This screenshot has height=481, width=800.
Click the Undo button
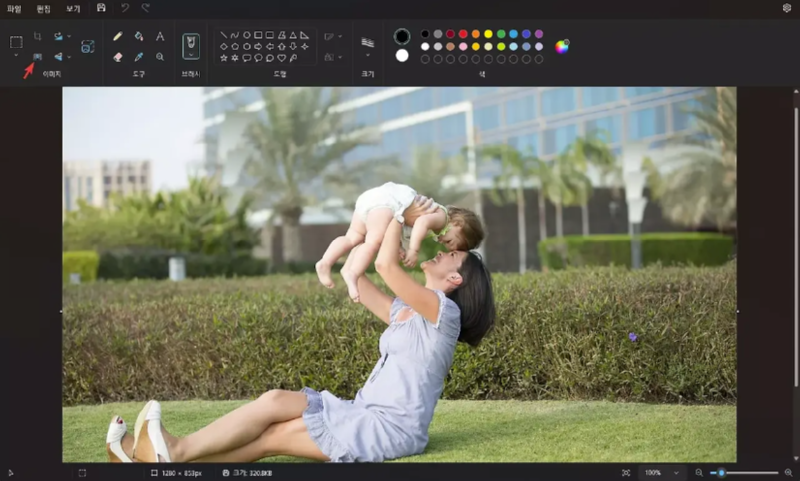pyautogui.click(x=125, y=8)
